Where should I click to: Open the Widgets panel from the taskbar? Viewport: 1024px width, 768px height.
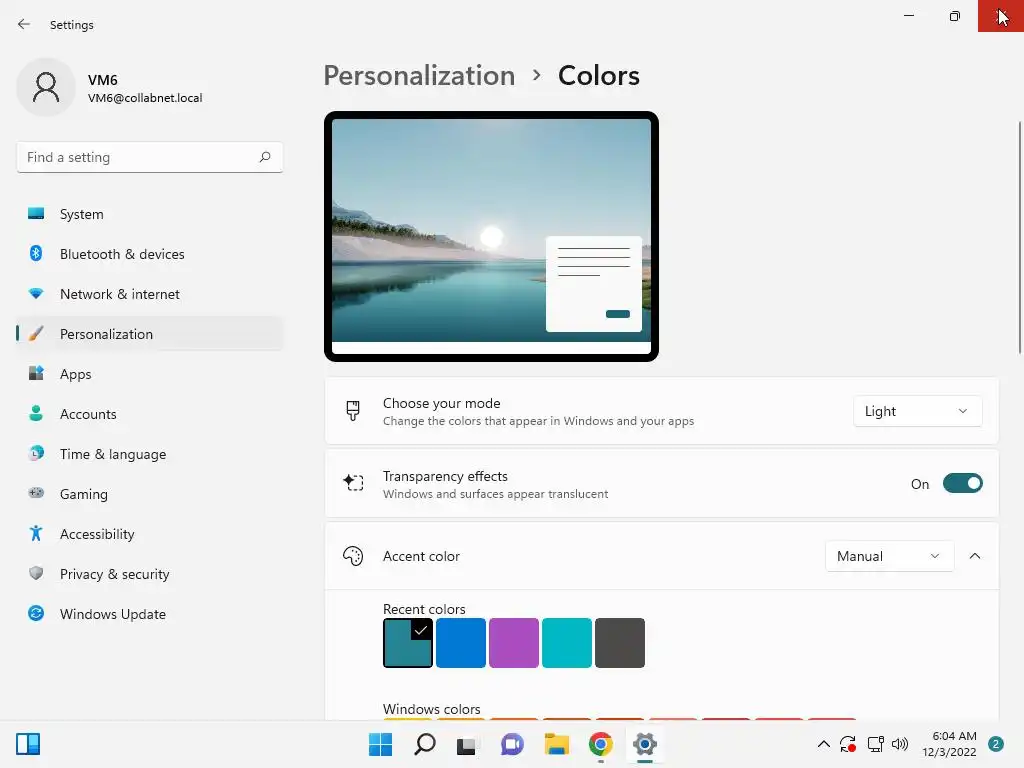point(28,744)
